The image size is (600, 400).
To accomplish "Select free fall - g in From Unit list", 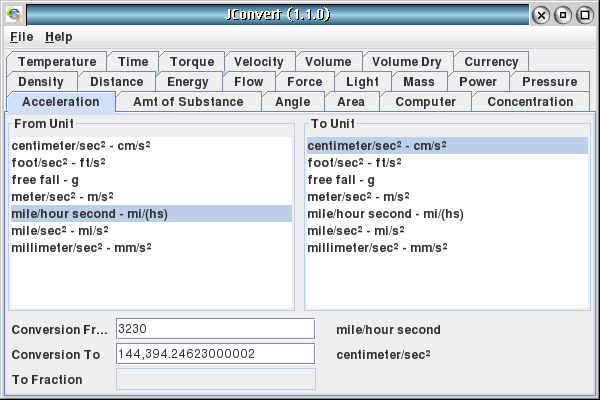I will [152, 180].
